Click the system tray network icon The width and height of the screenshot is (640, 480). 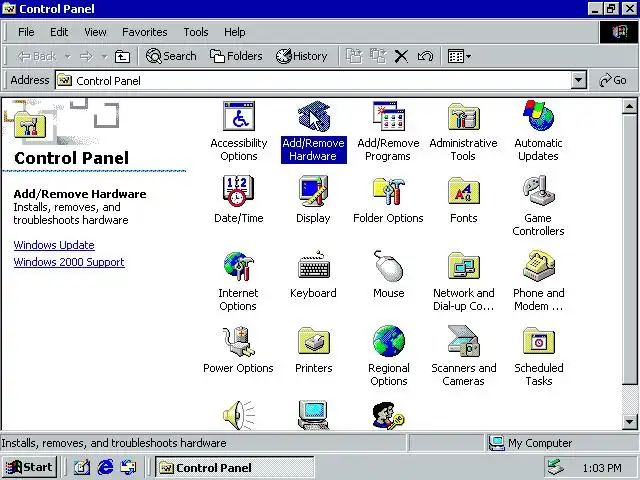(556, 467)
